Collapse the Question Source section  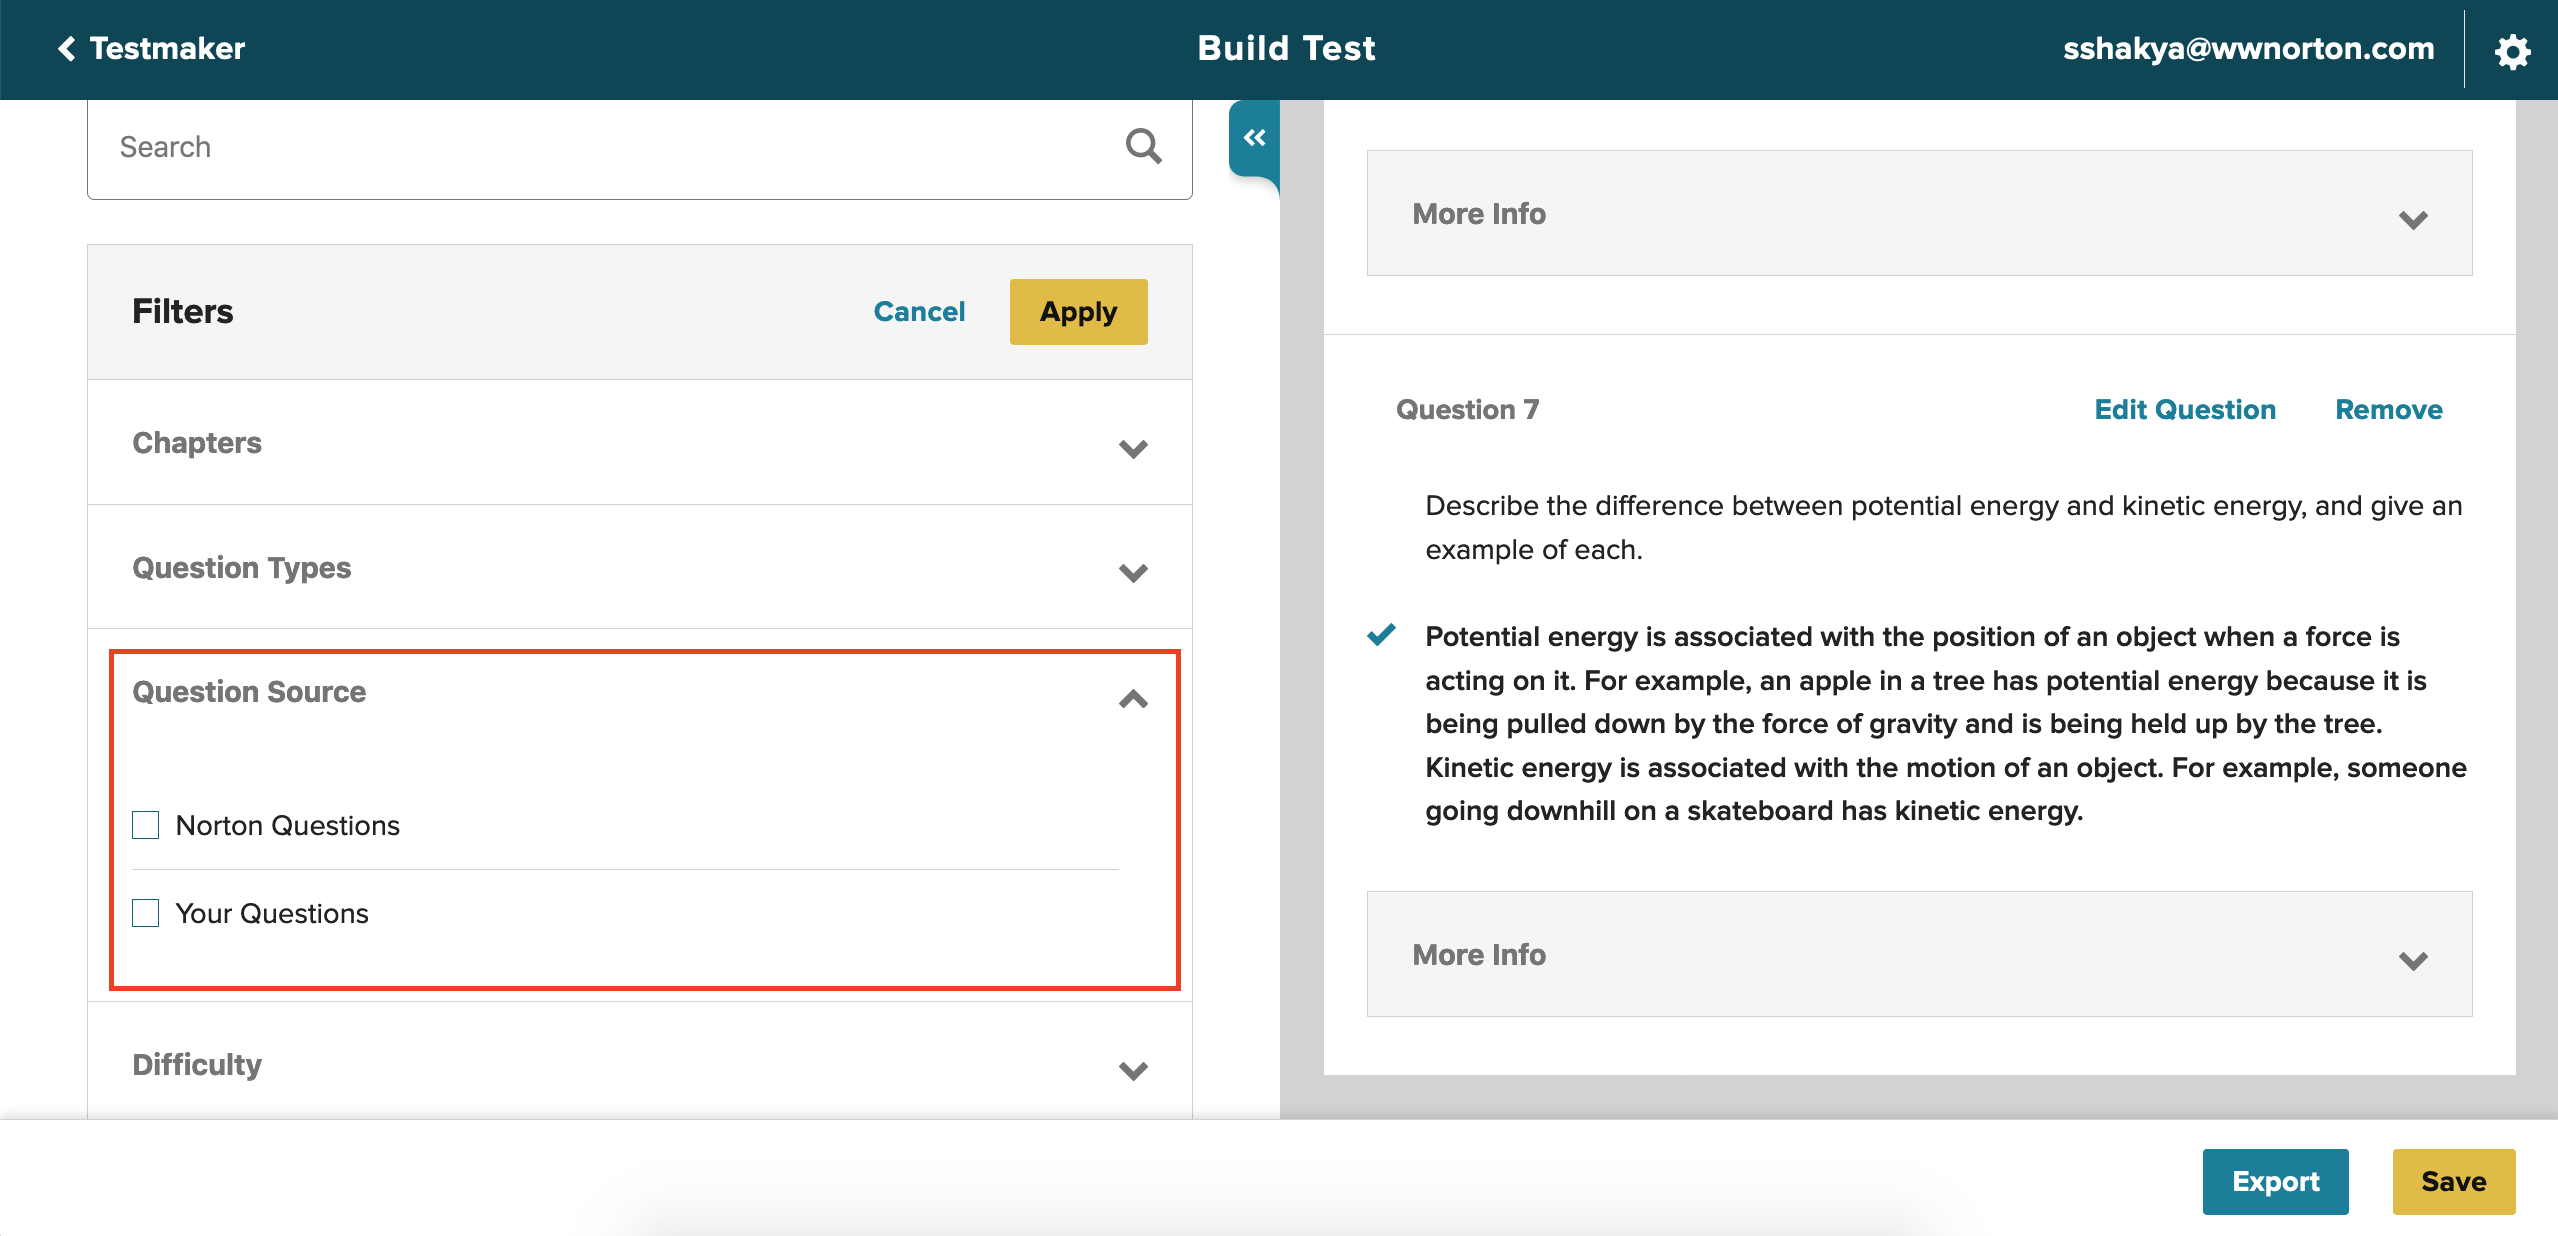(1132, 698)
